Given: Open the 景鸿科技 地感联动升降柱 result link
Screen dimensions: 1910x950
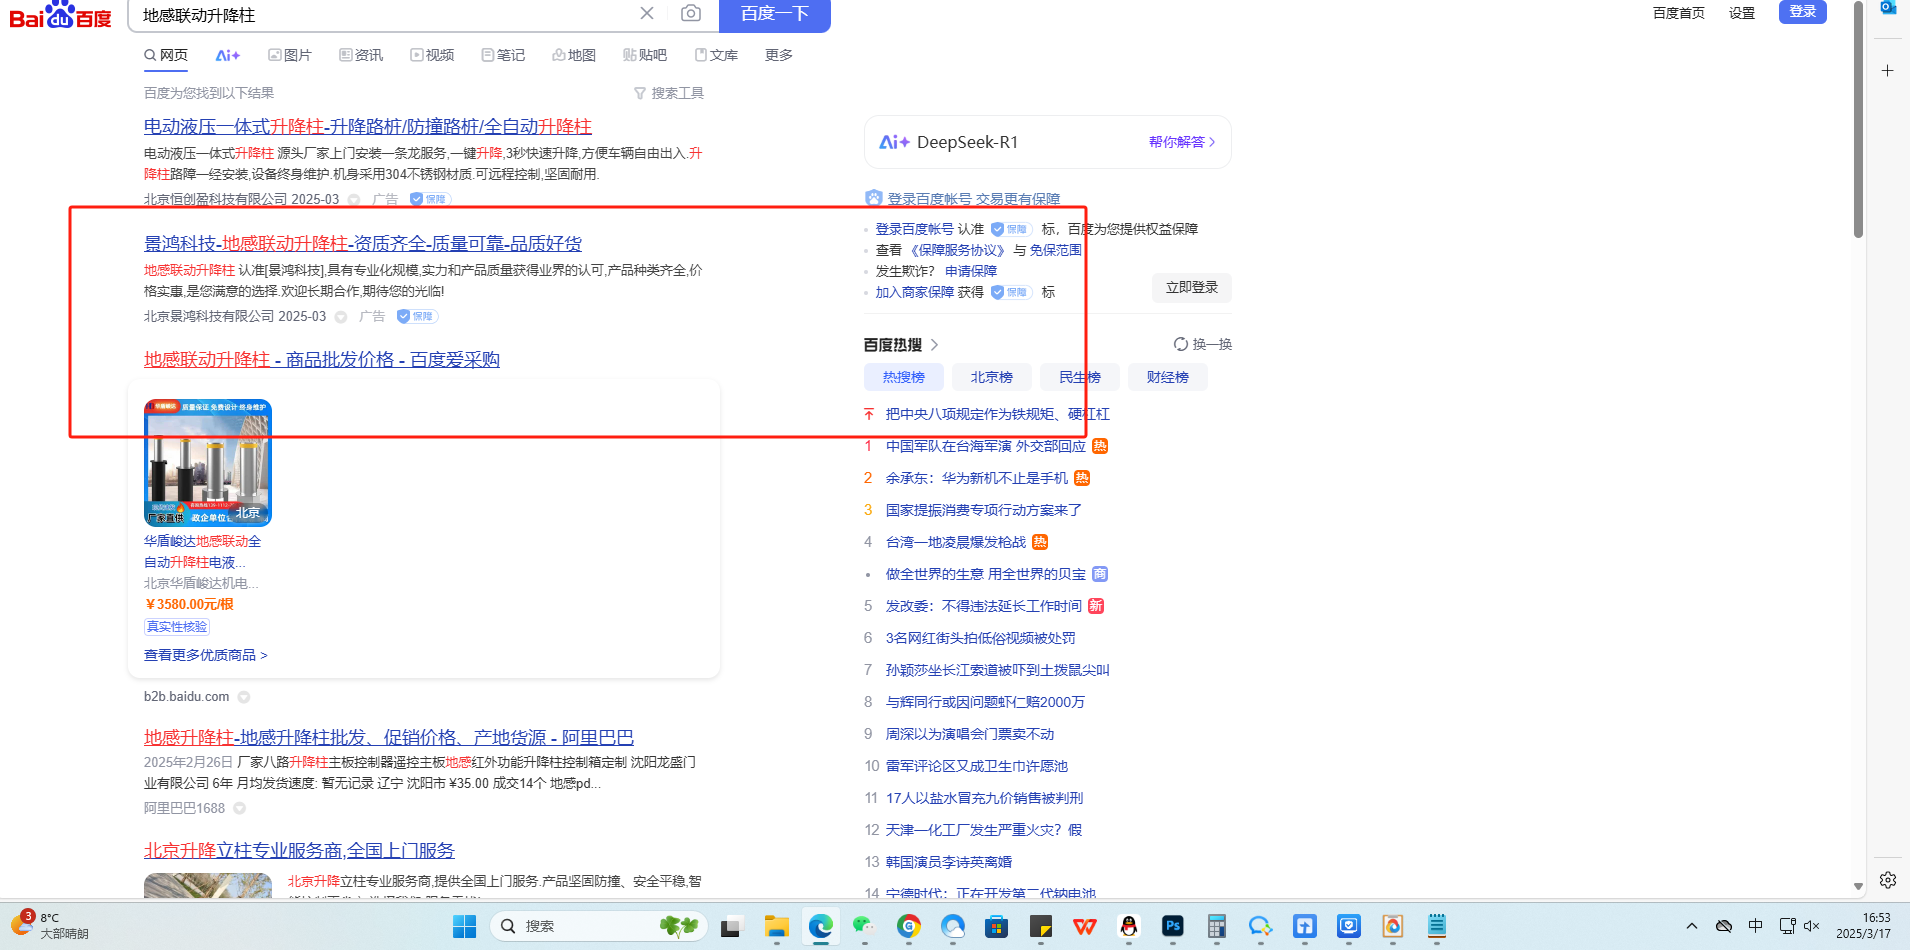Looking at the screenshot, I should click(x=363, y=244).
